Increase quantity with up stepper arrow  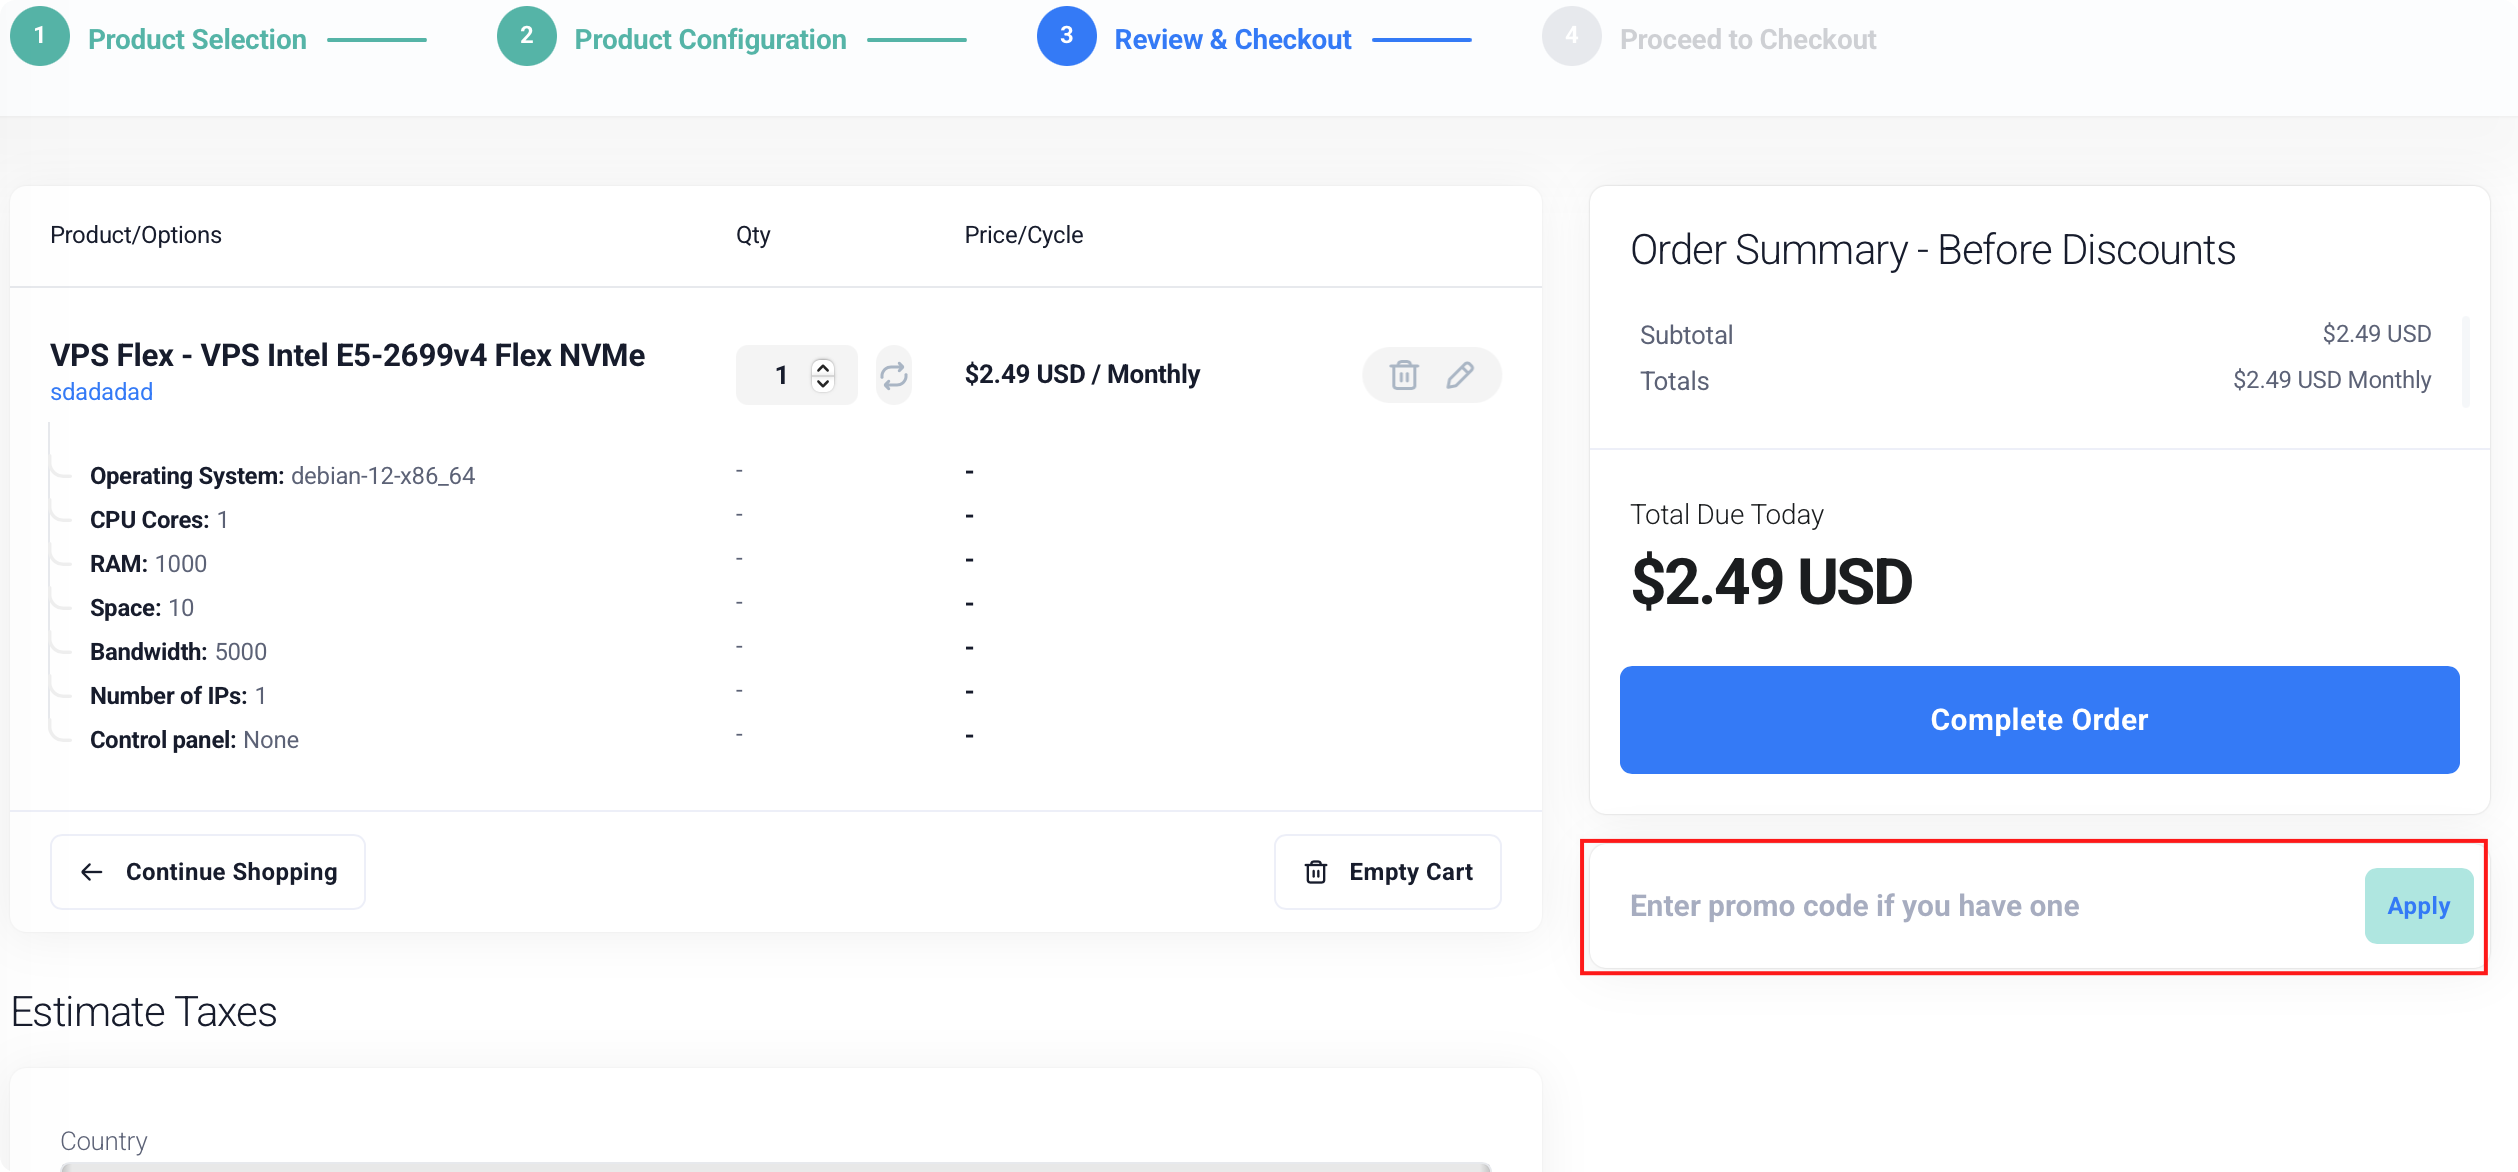click(x=823, y=366)
